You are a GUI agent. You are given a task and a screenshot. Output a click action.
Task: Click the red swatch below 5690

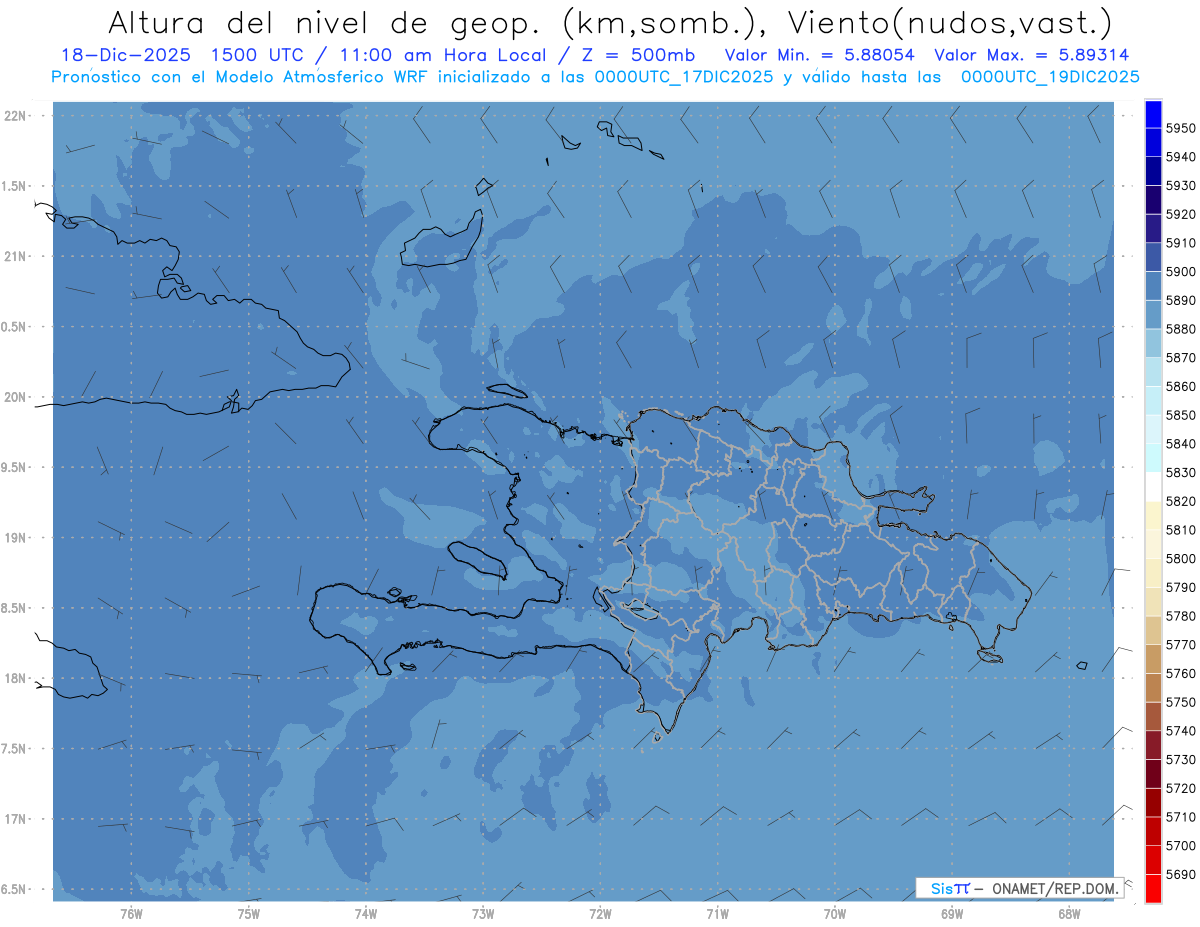click(x=1153, y=889)
